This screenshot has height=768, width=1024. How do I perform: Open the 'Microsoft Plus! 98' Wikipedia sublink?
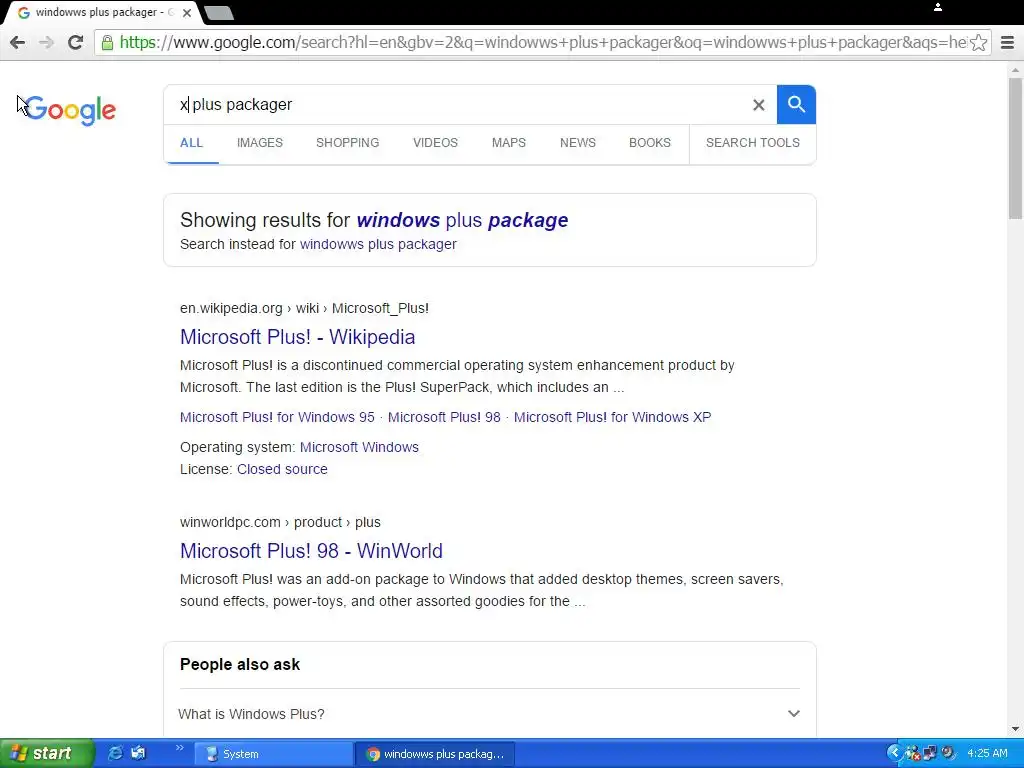click(444, 417)
